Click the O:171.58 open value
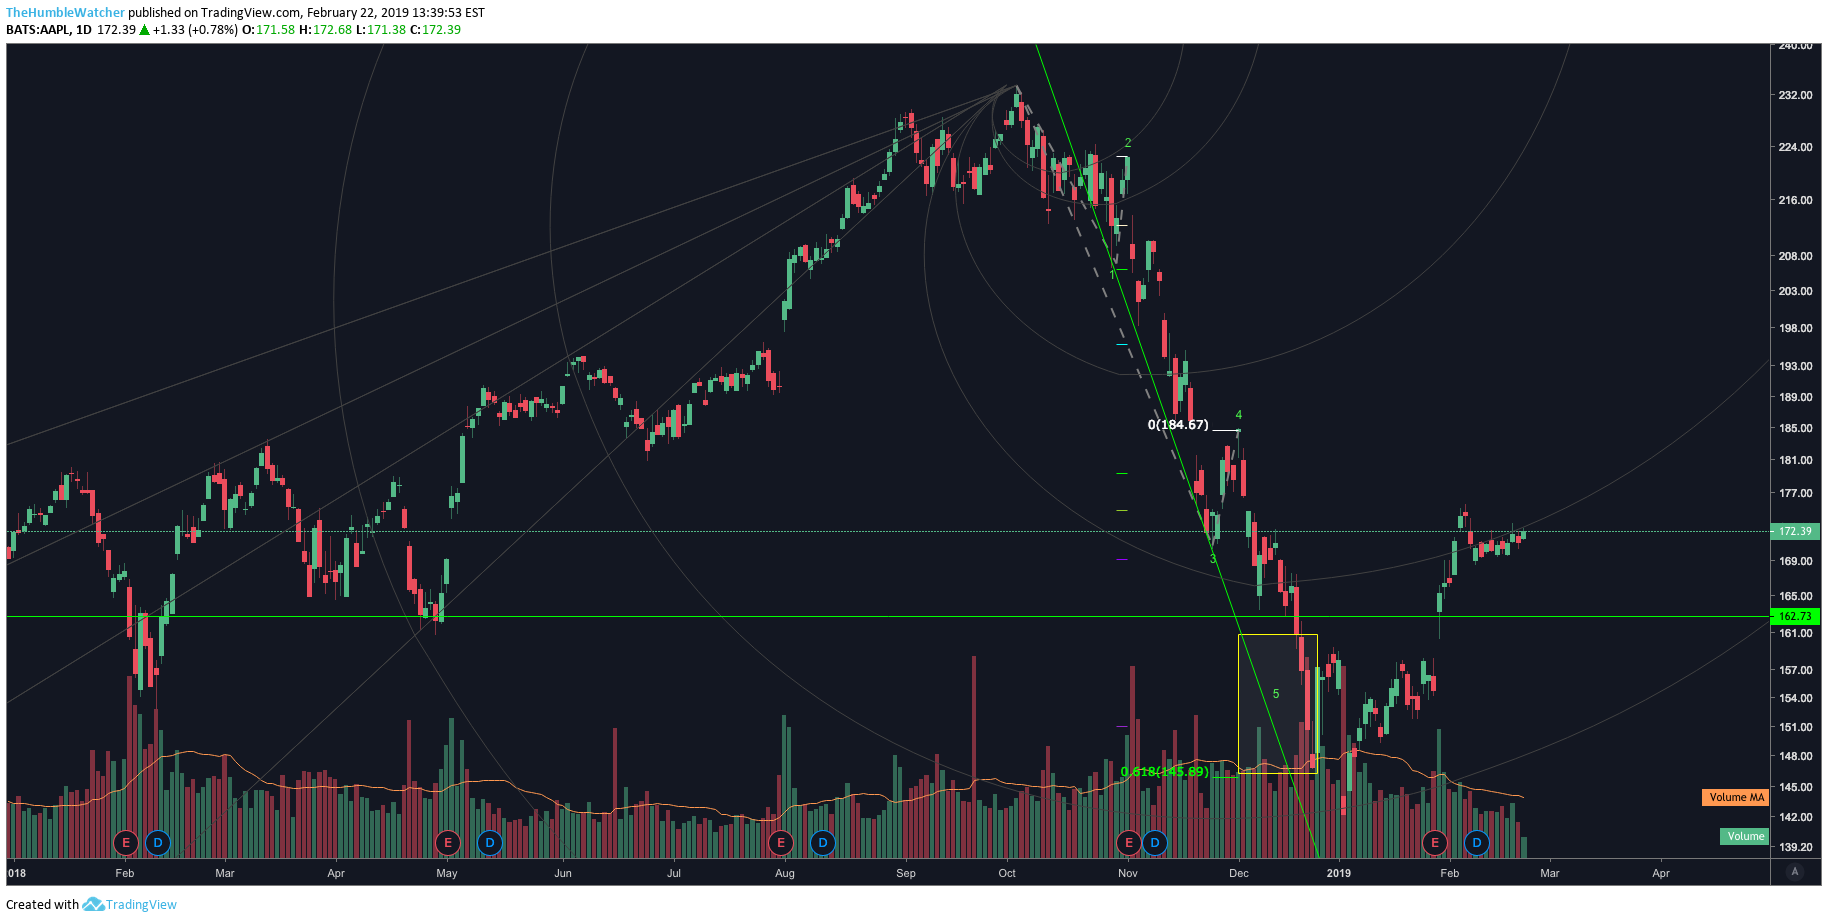This screenshot has width=1828, height=922. pos(269,30)
